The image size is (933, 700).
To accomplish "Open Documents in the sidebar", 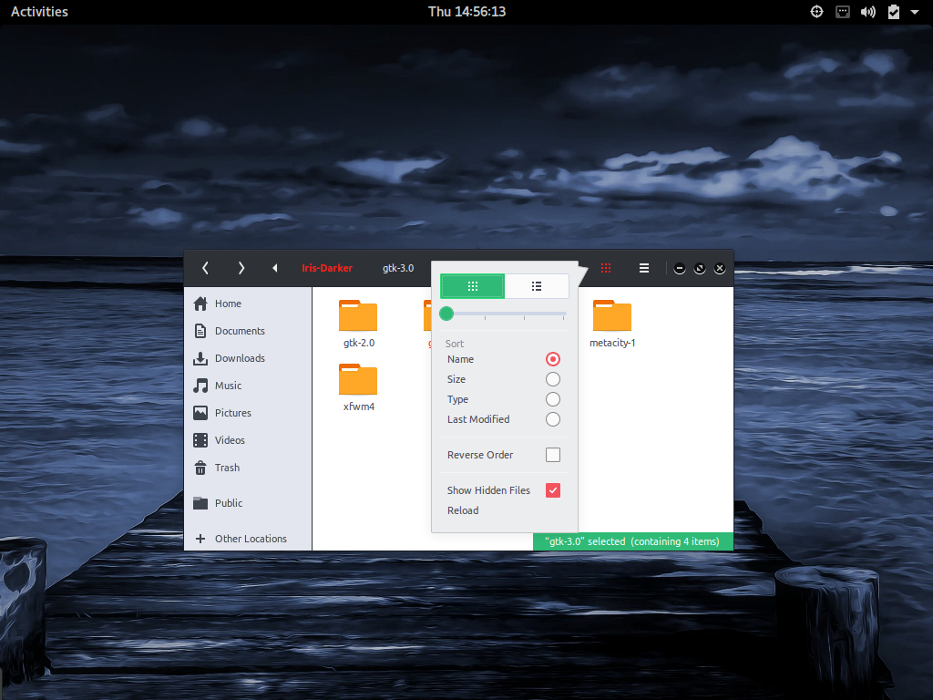I will (x=248, y=331).
